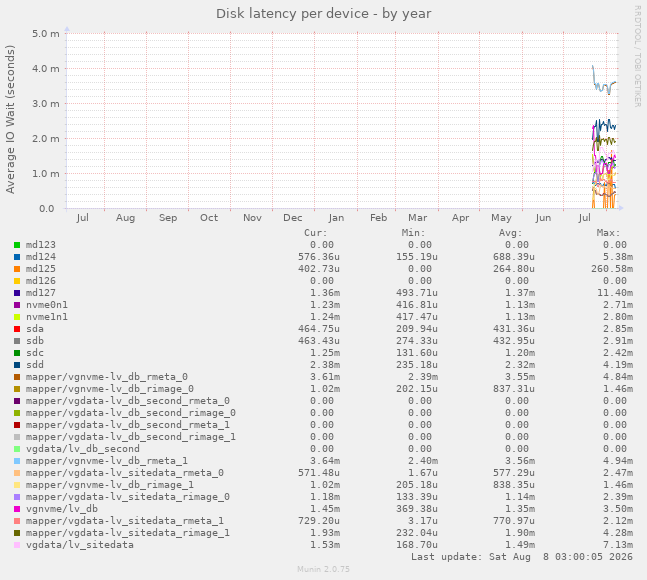The width and height of the screenshot is (647, 580).
Task: Click mapper/vgdata-lv_db_second_rmeta_0 label
Action: pos(128,401)
